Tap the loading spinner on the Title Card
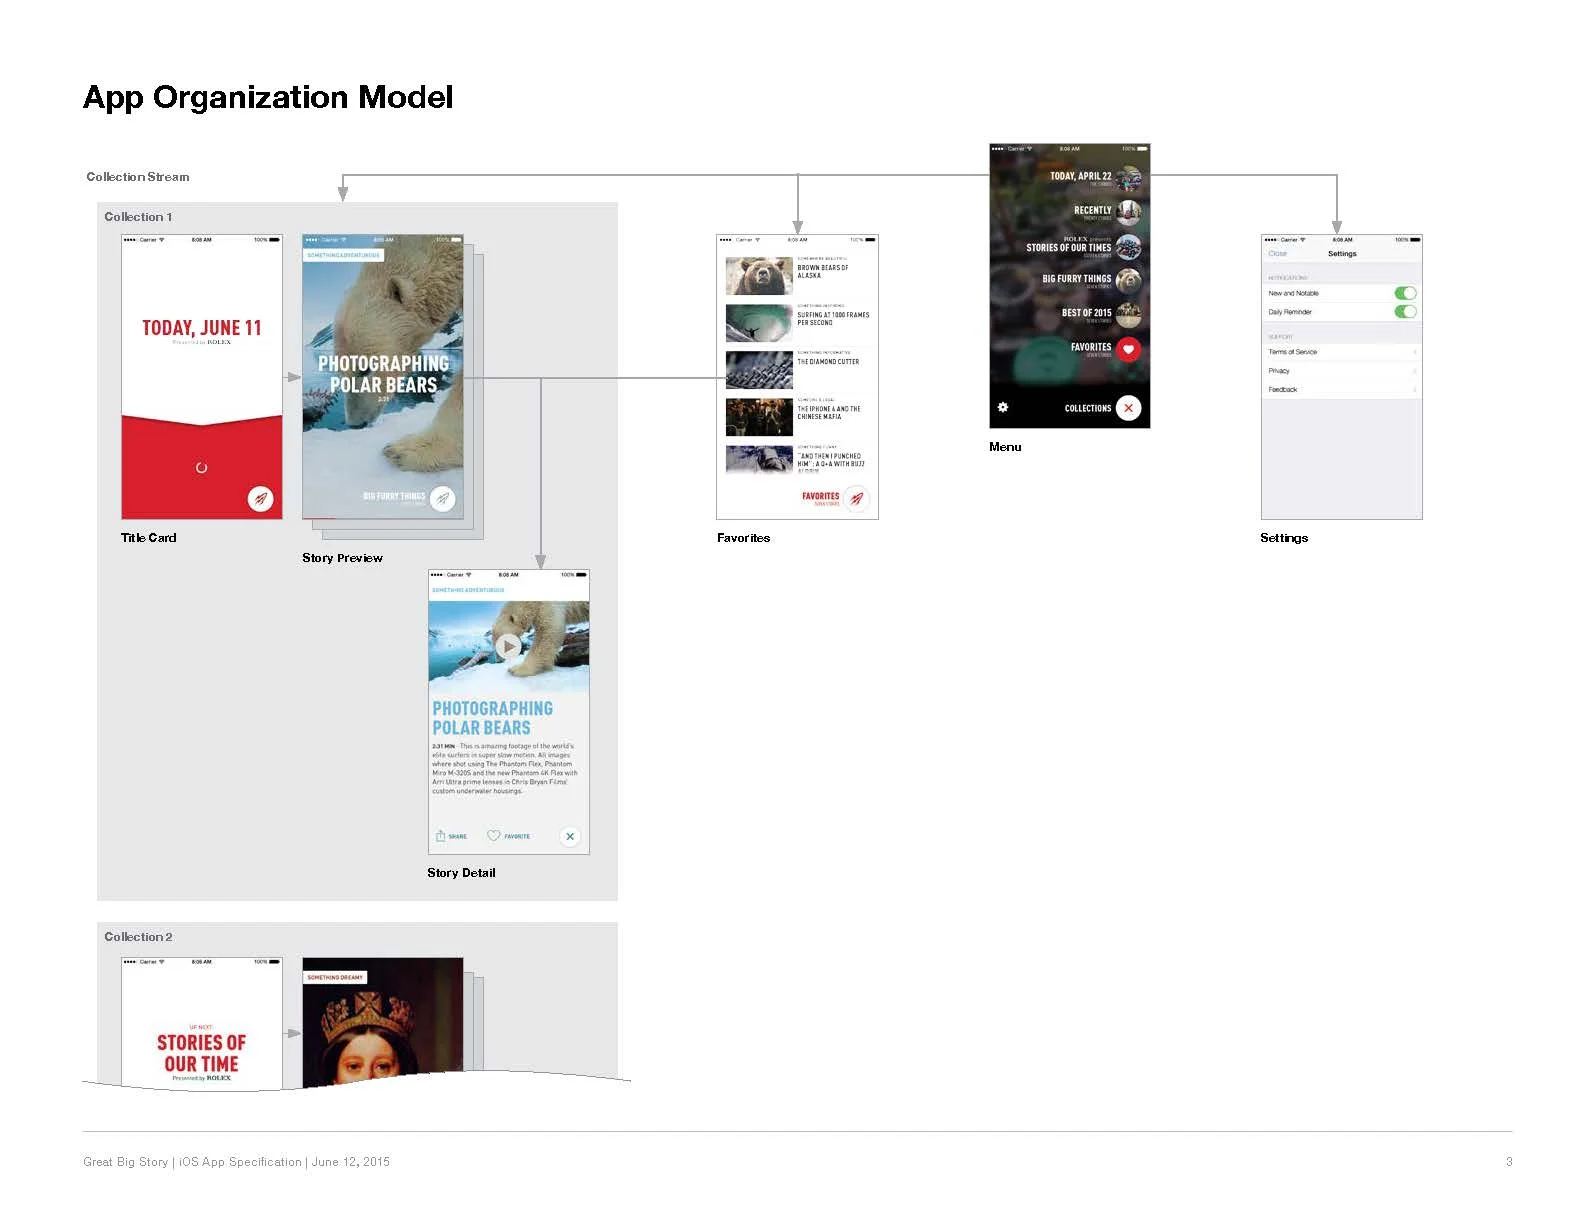The height and width of the screenshot is (1224, 1595). click(201, 467)
